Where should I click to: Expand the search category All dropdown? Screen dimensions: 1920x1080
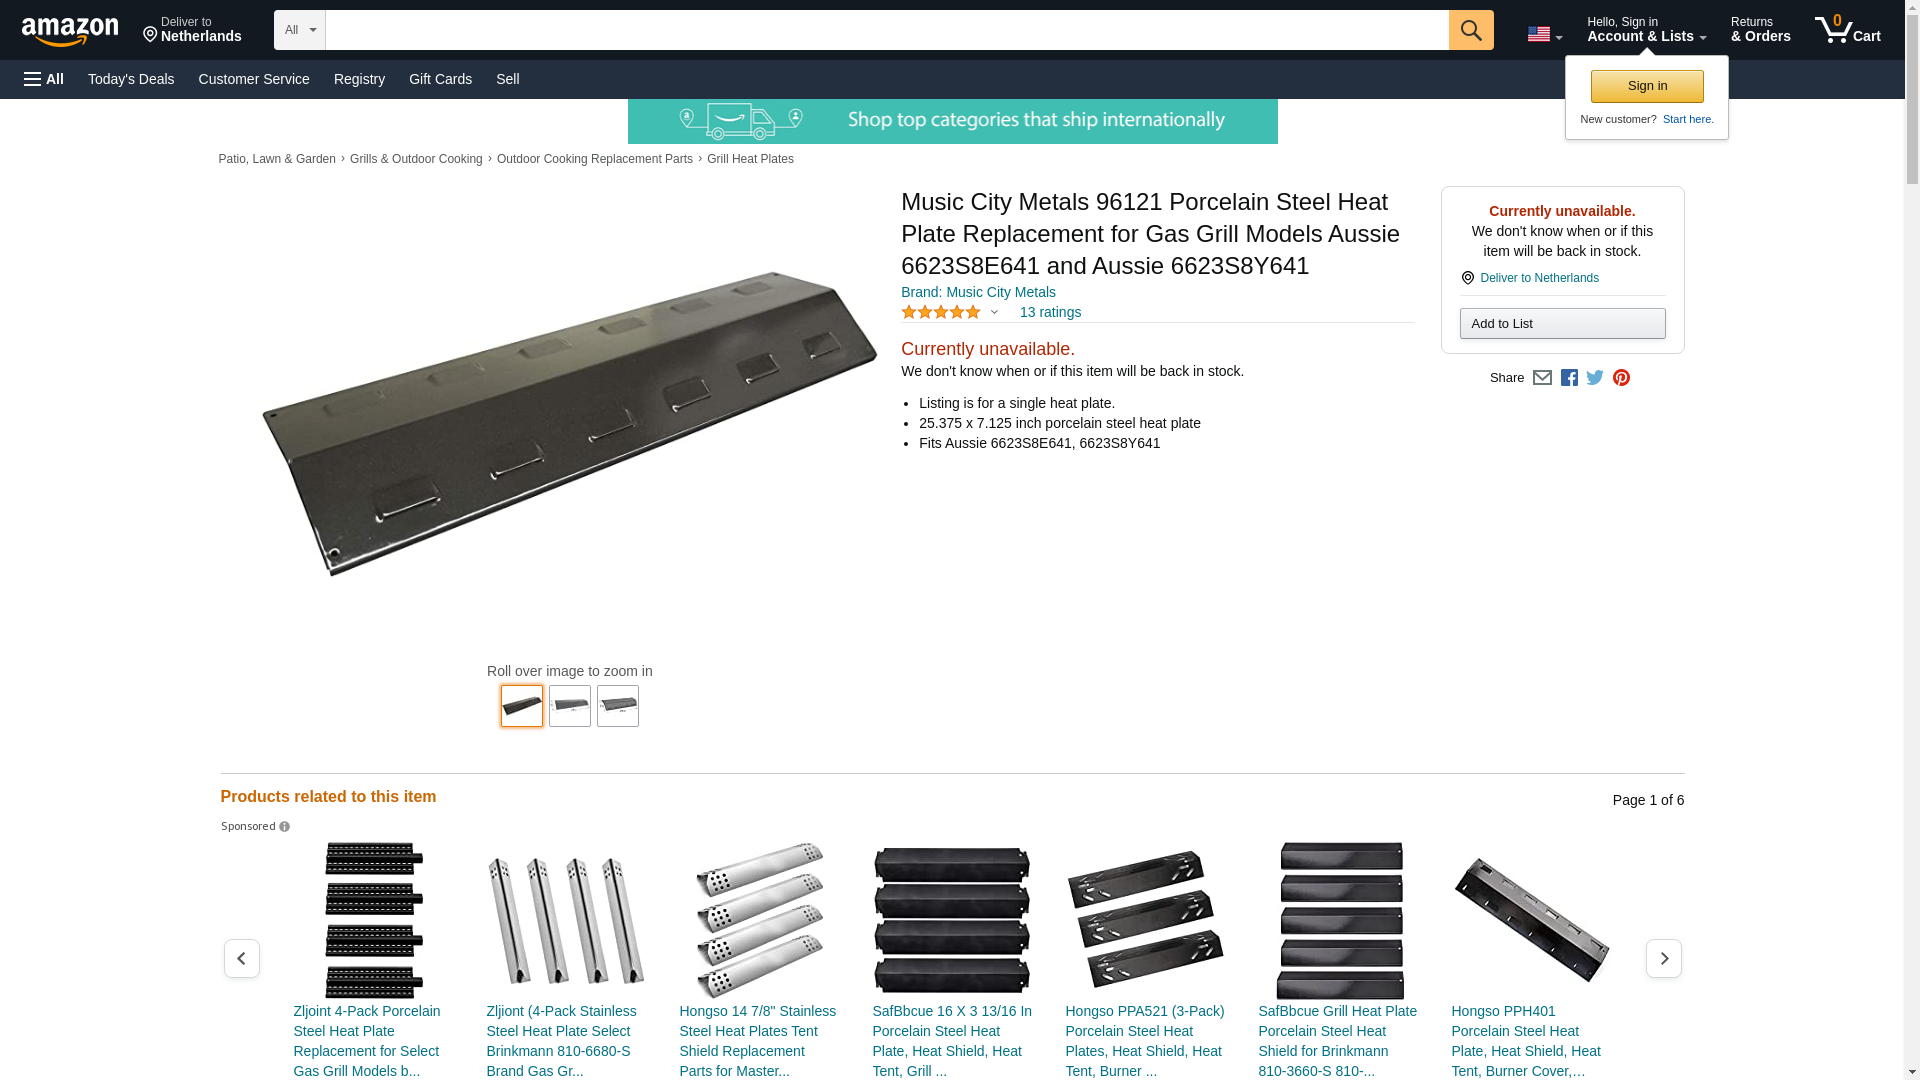(x=300, y=30)
